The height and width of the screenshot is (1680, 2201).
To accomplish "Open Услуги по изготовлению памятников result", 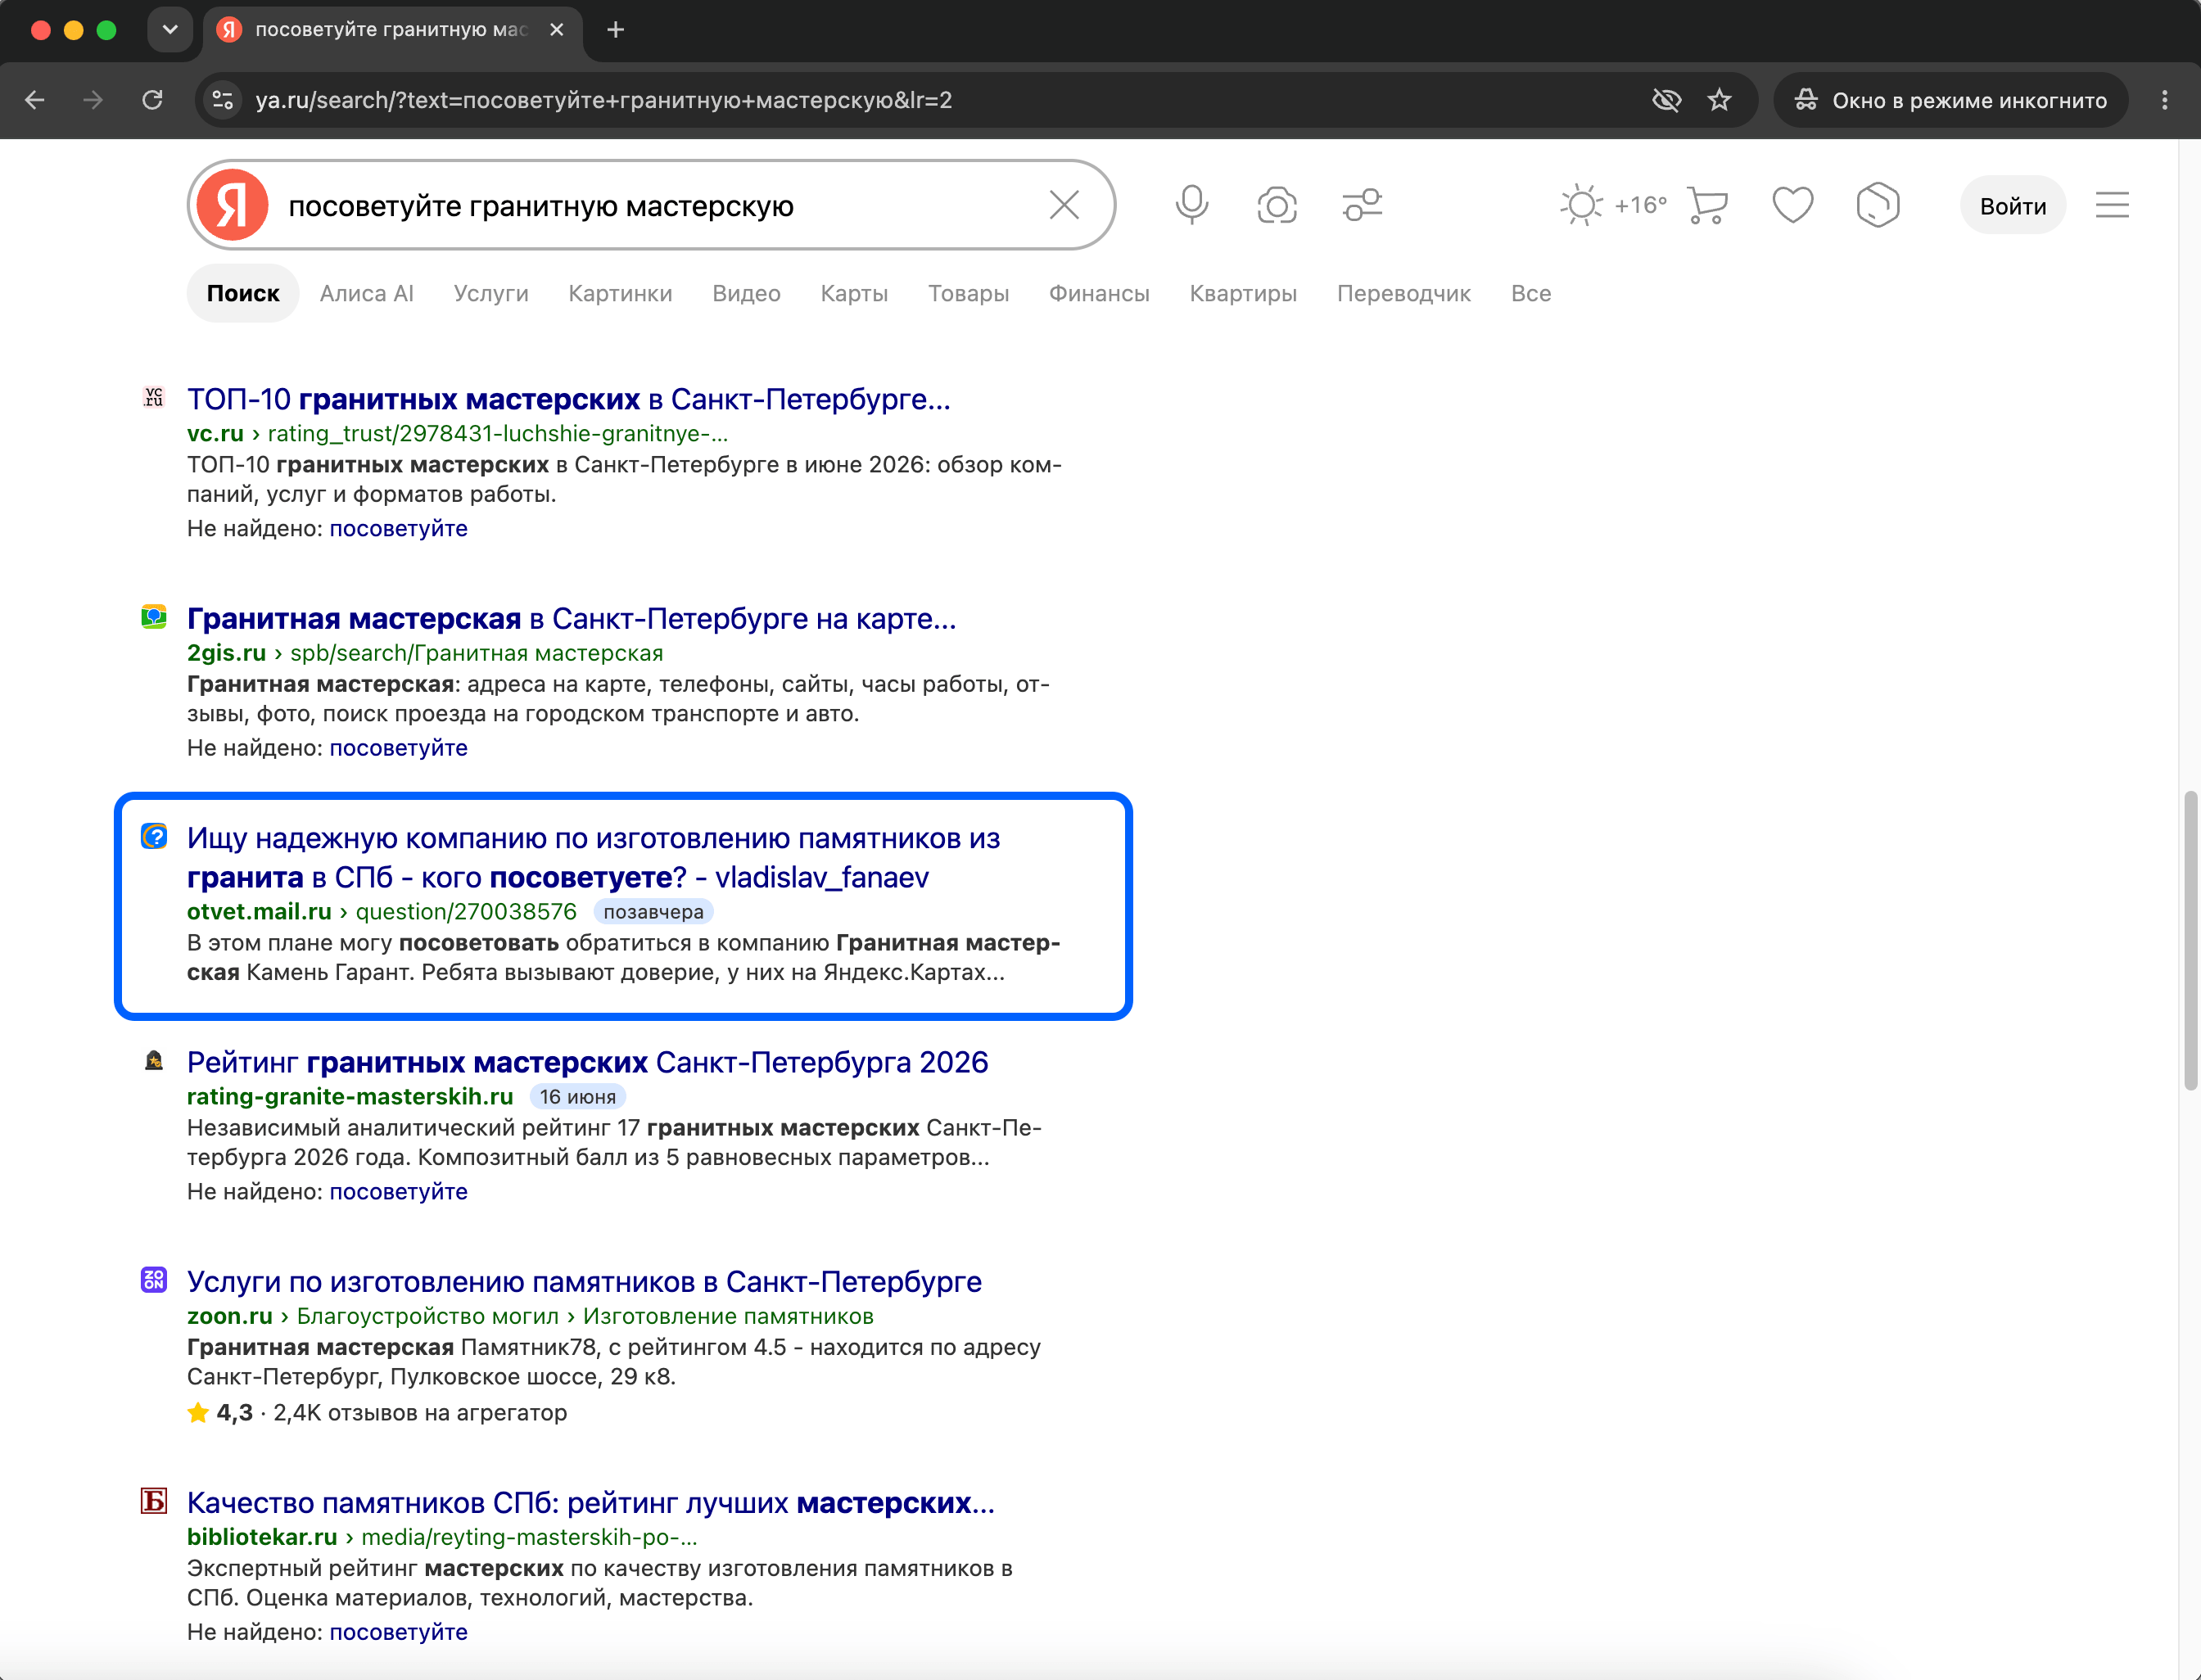I will point(584,1282).
